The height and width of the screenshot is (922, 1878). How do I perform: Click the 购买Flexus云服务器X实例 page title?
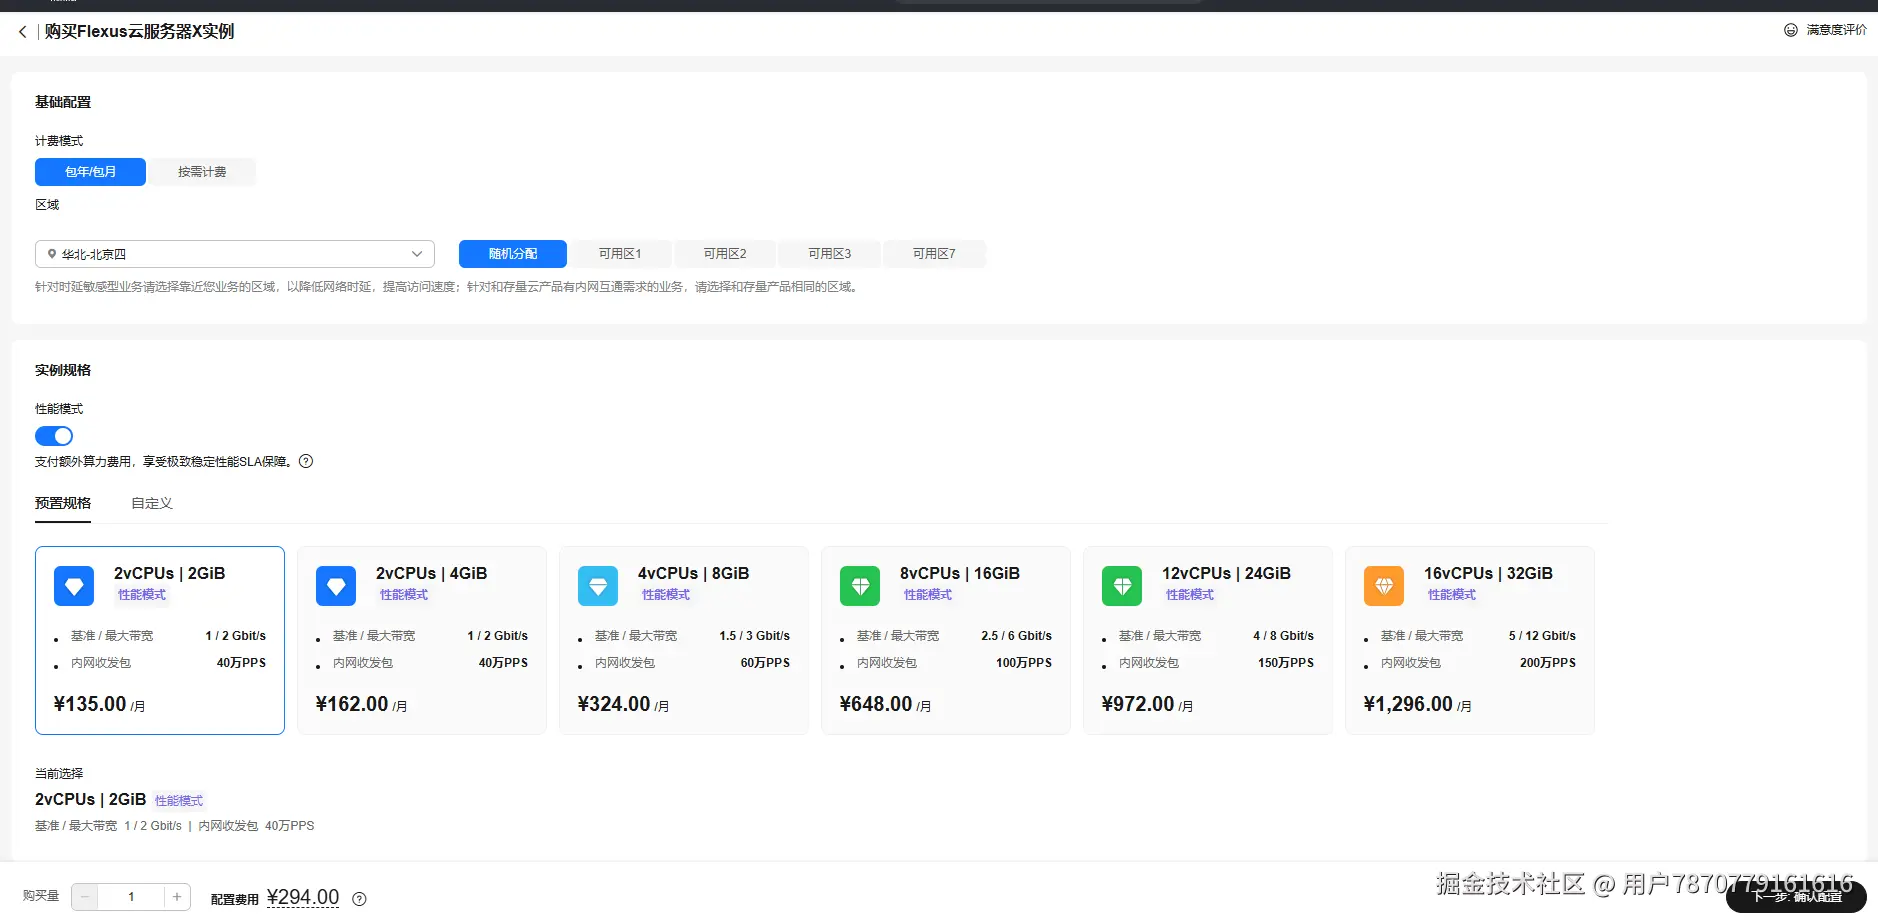139,32
